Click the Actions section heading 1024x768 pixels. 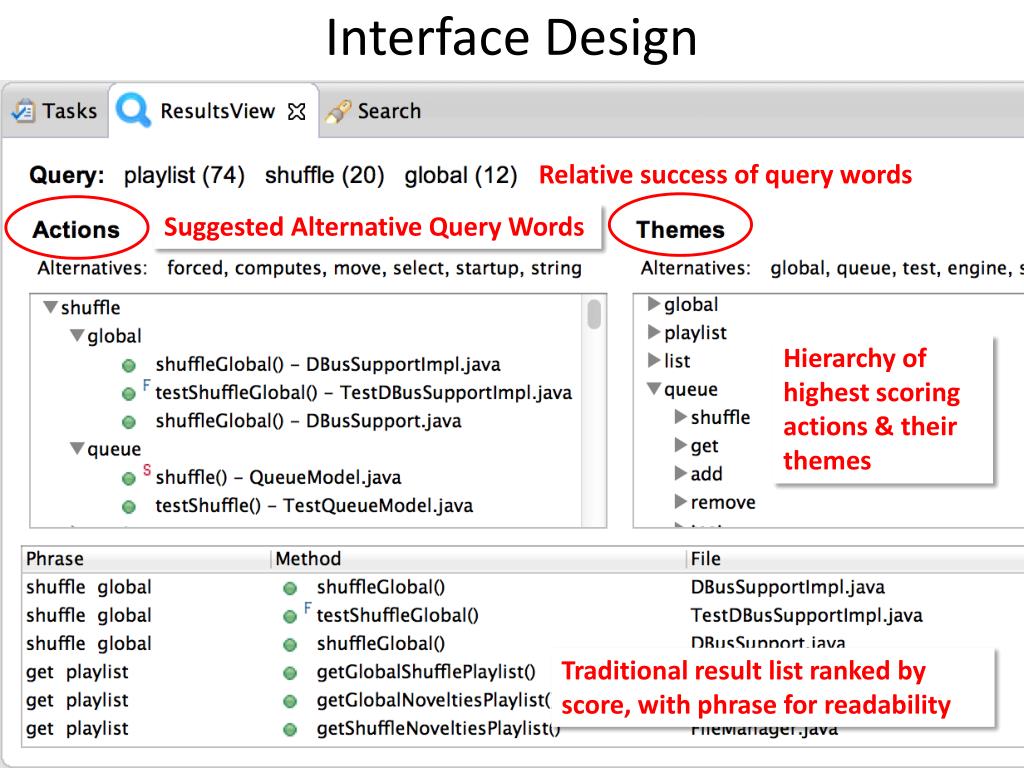click(x=76, y=230)
